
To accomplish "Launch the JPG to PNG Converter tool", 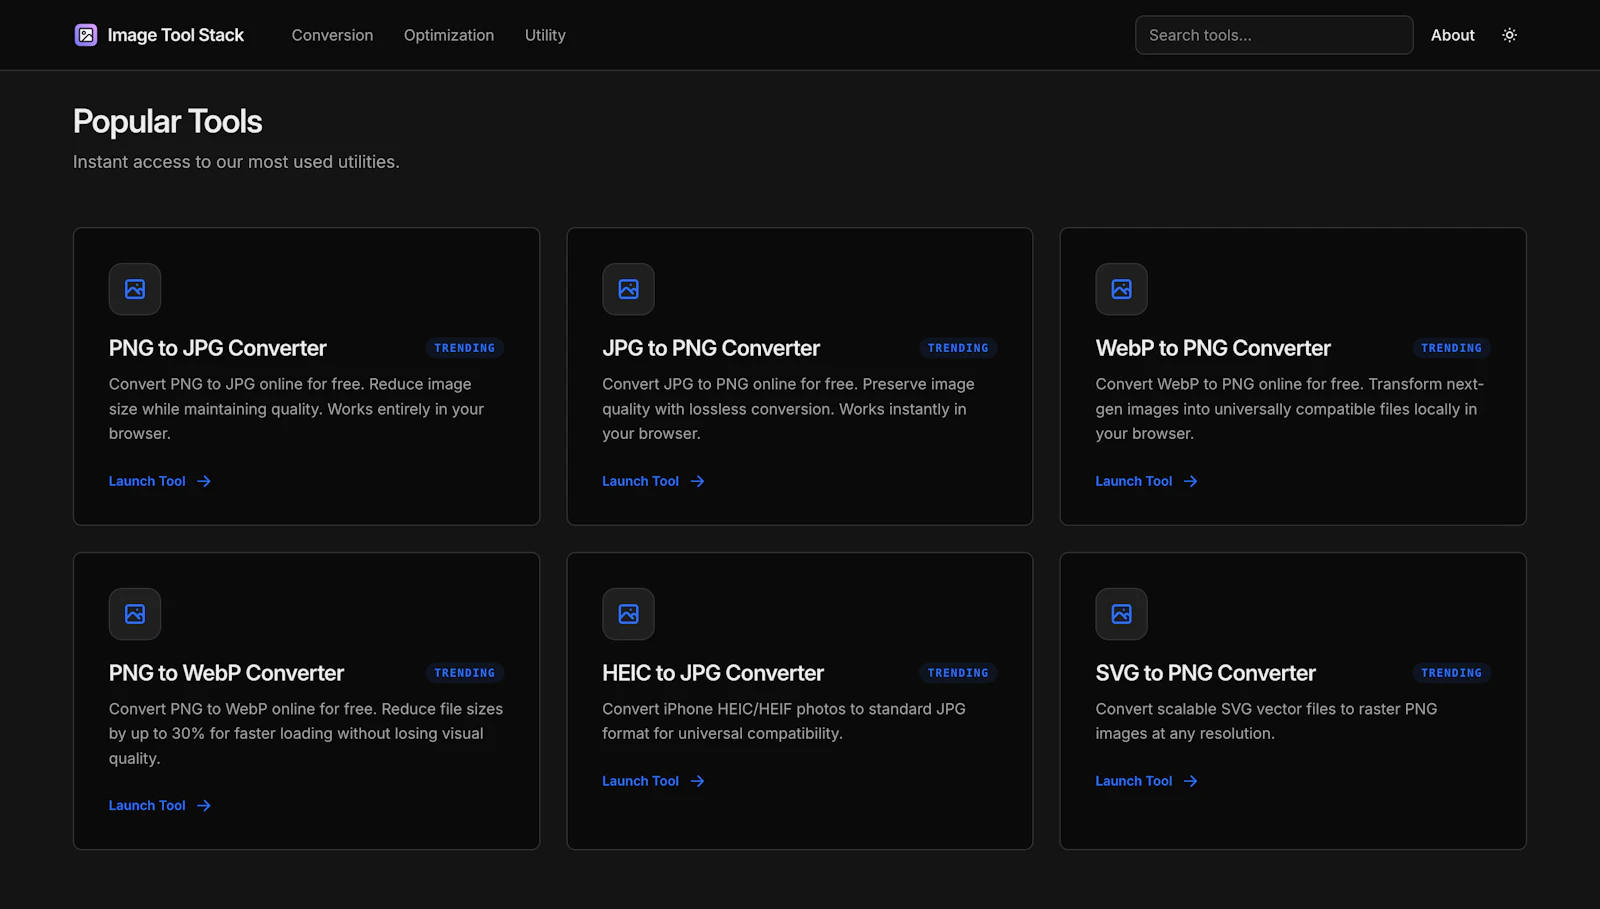I will point(653,481).
